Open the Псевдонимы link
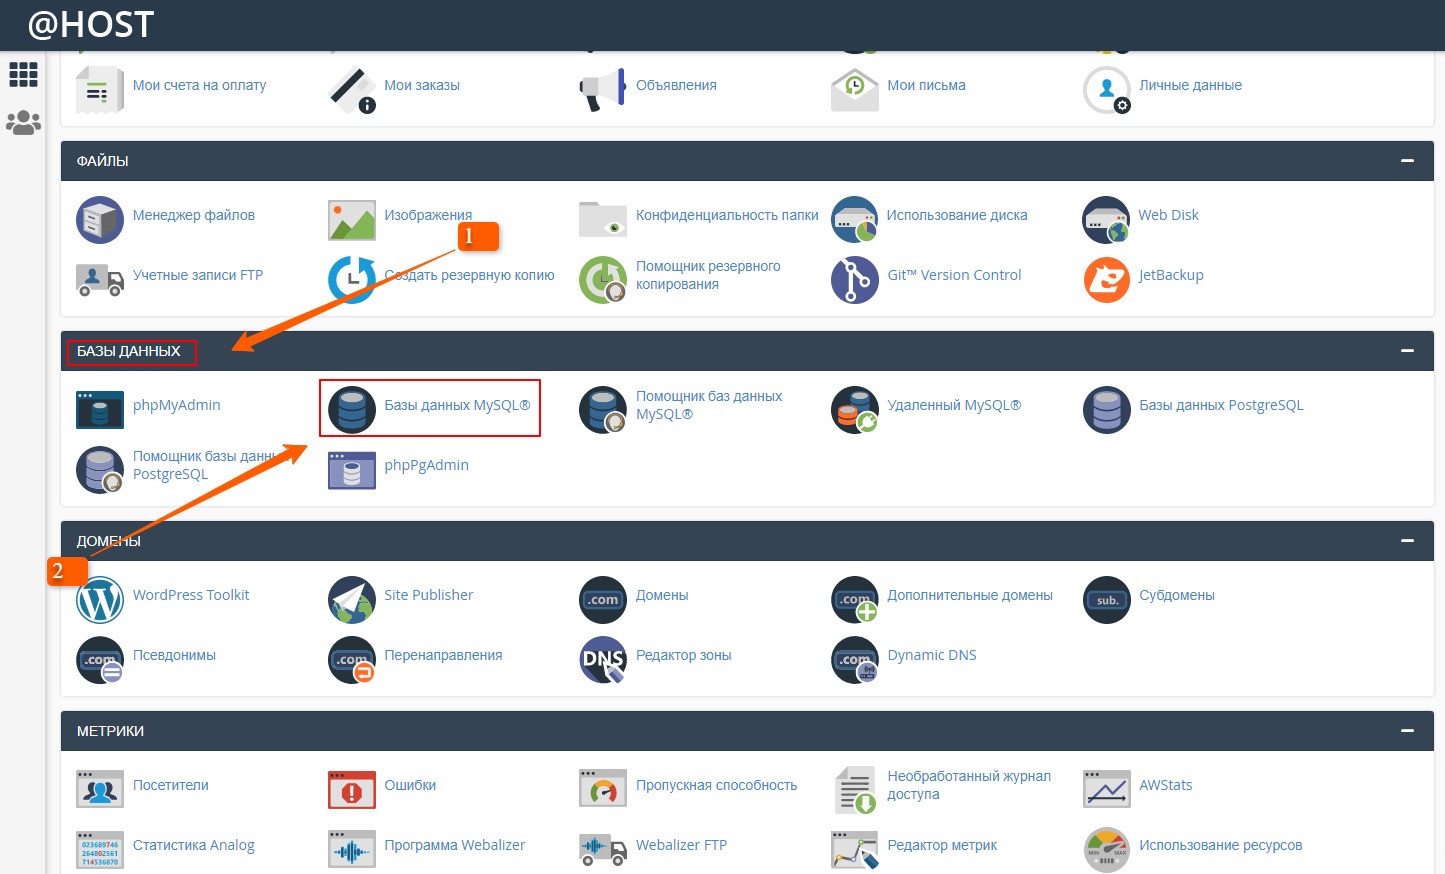The height and width of the screenshot is (874, 1445). click(174, 655)
